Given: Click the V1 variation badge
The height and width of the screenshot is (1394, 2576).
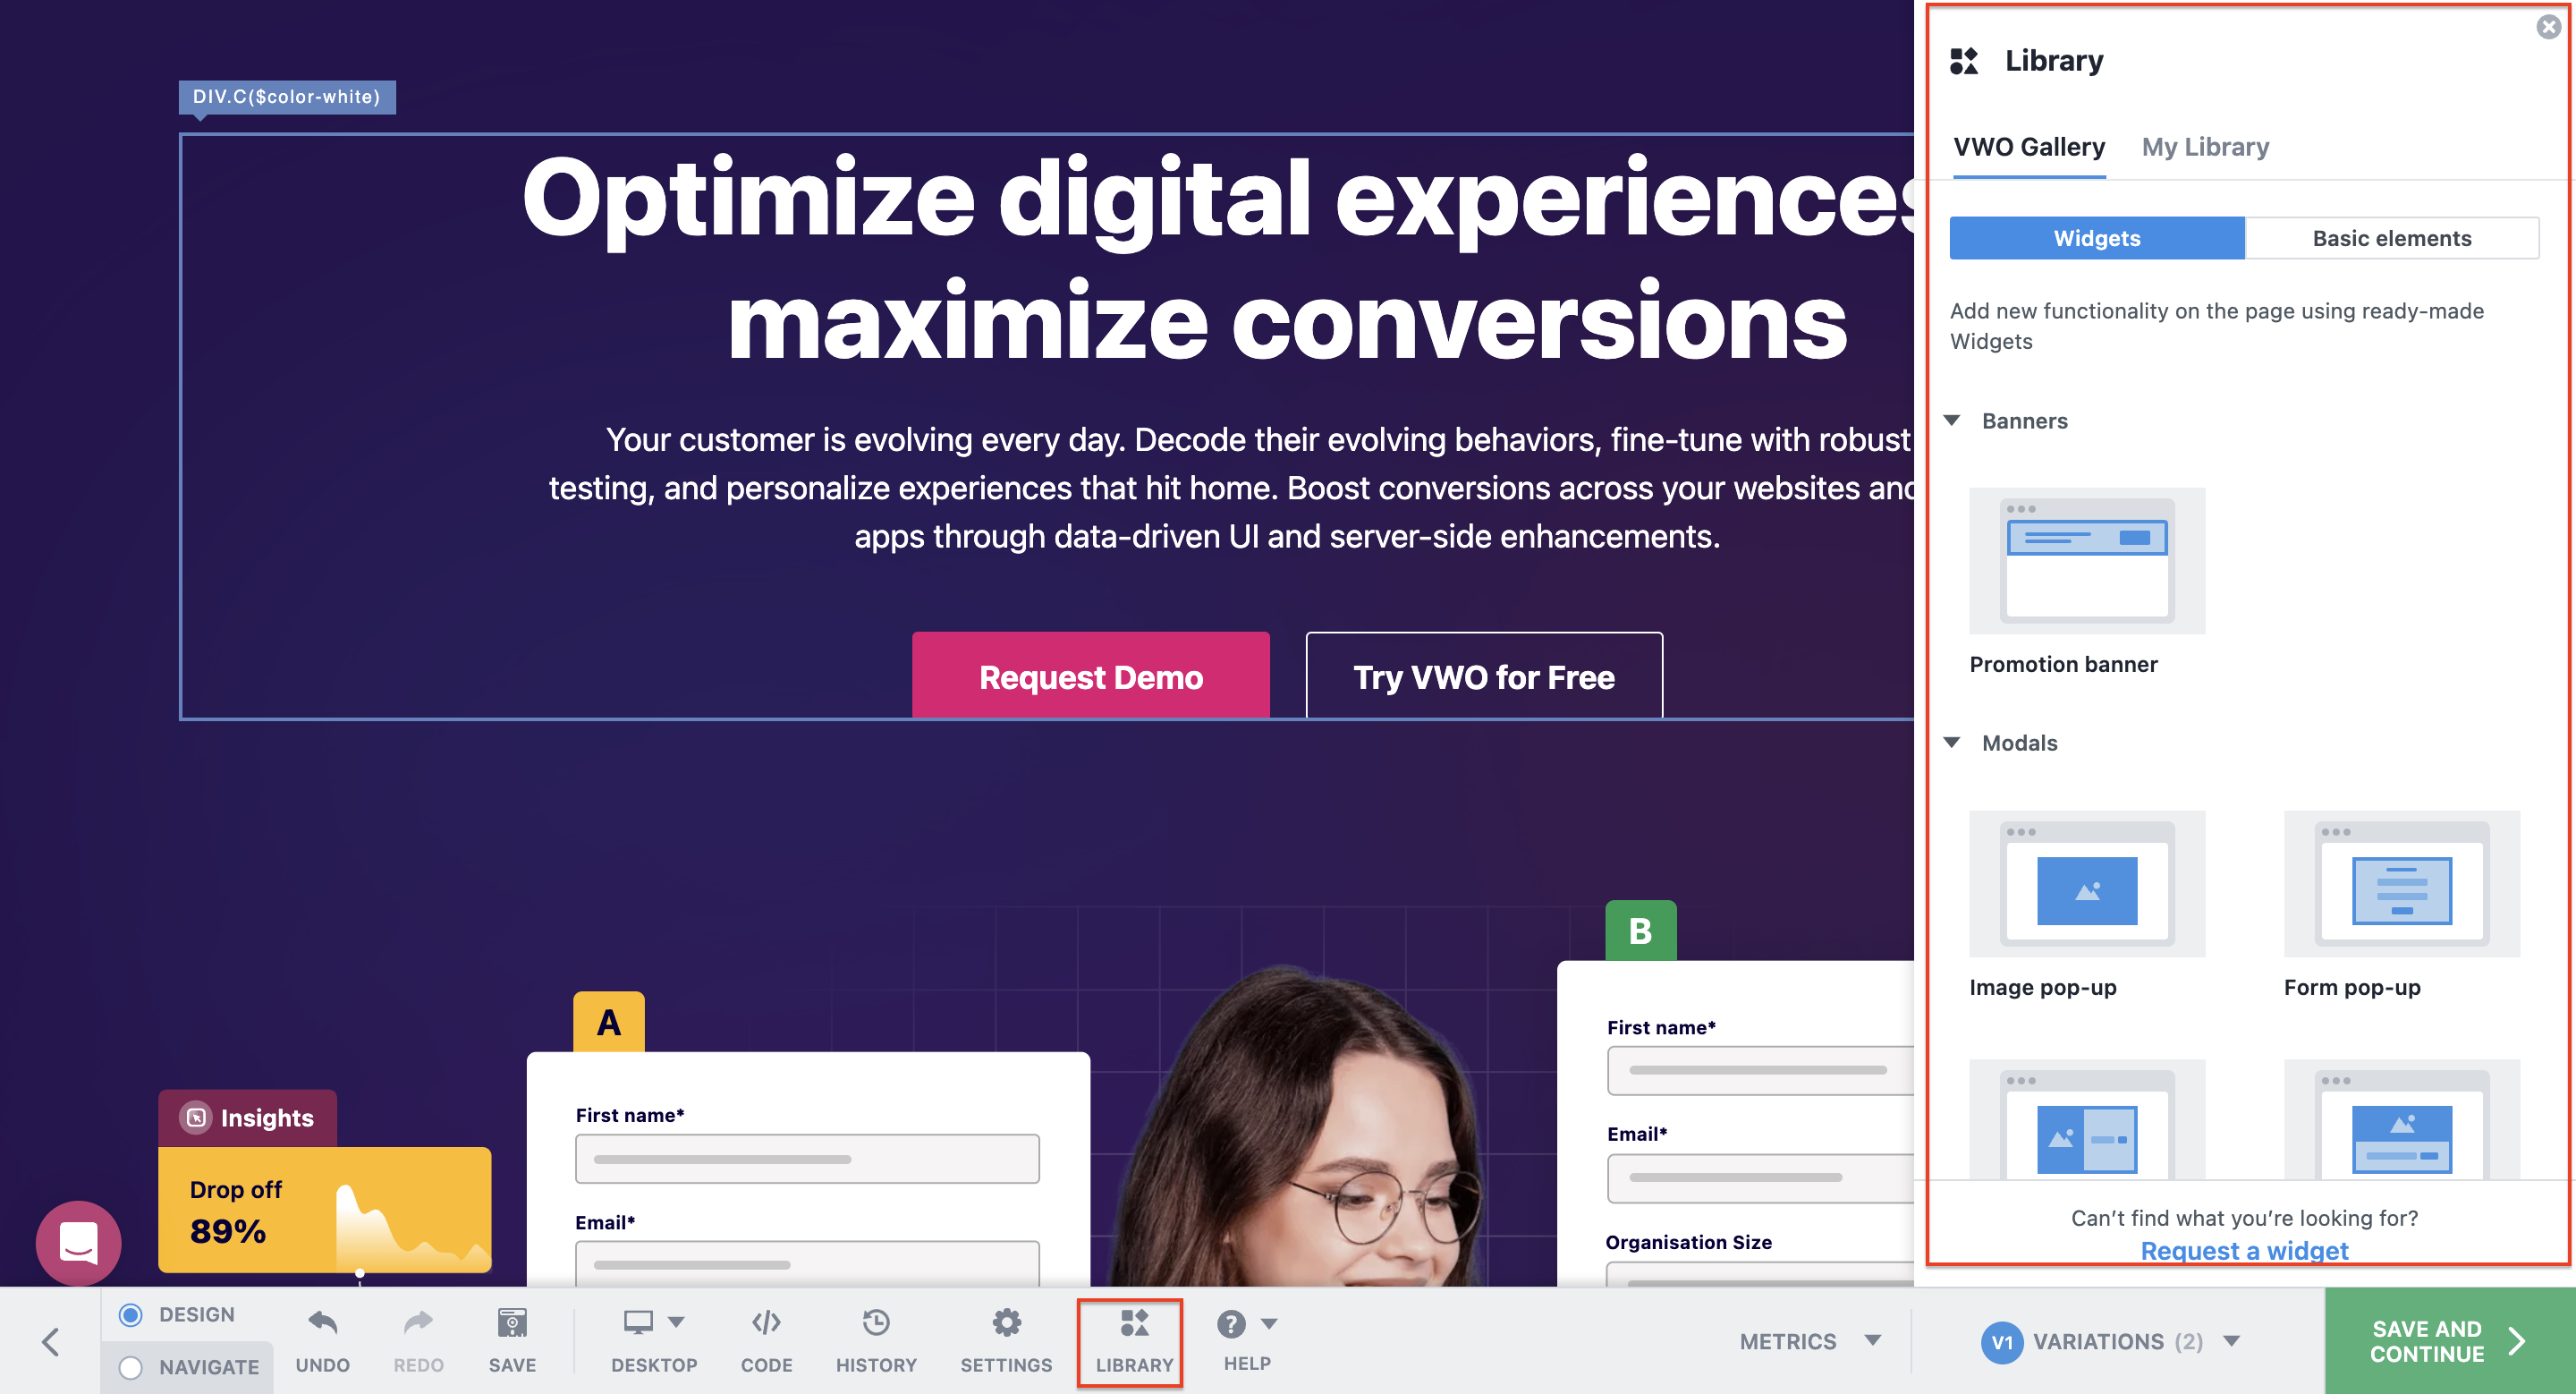Looking at the screenshot, I should [2001, 1342].
